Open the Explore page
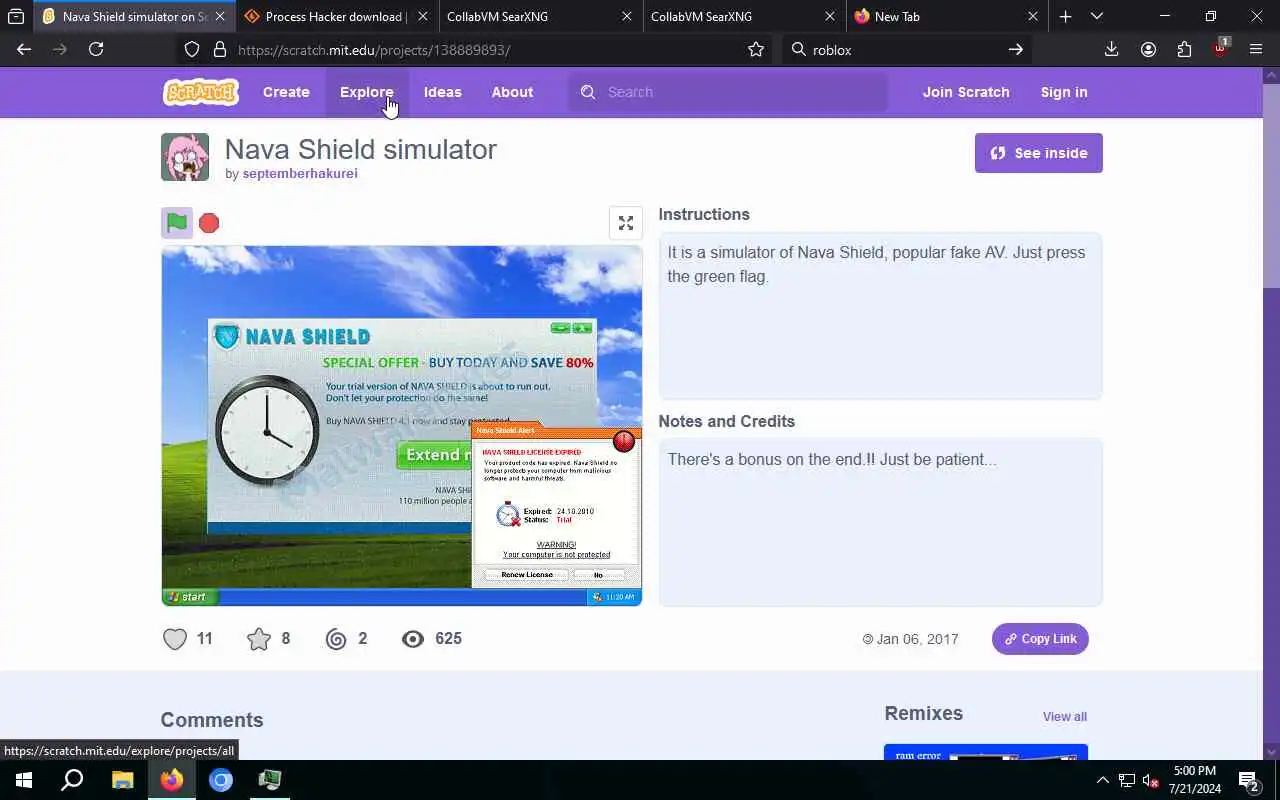 pyautogui.click(x=367, y=92)
